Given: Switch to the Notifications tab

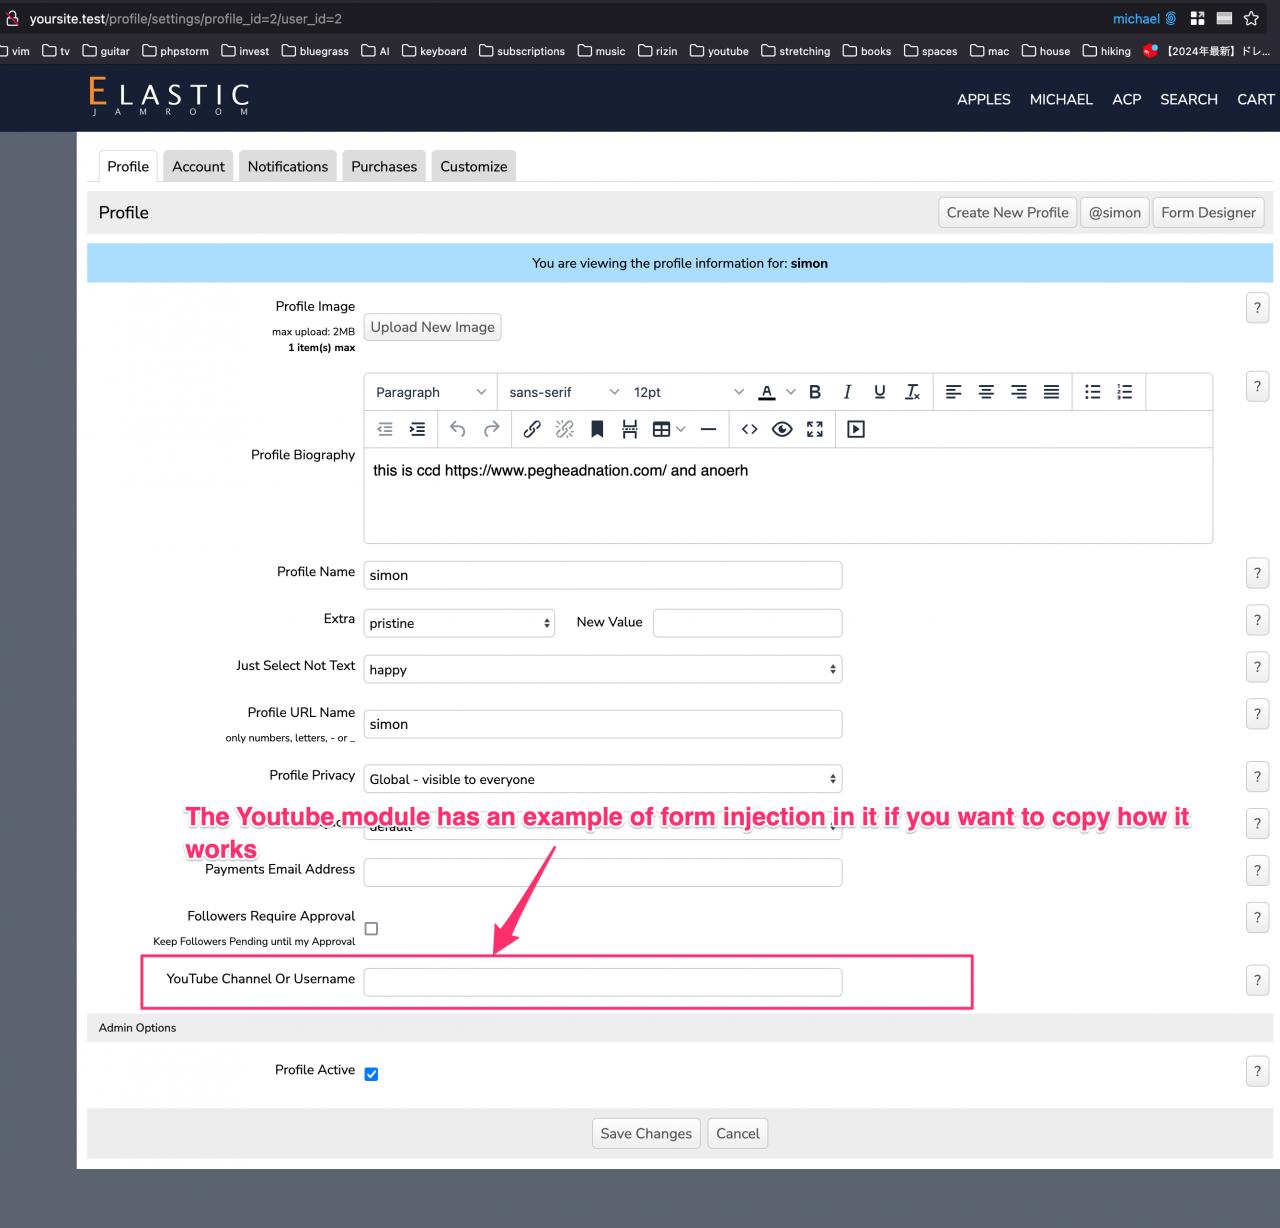Looking at the screenshot, I should (x=287, y=166).
